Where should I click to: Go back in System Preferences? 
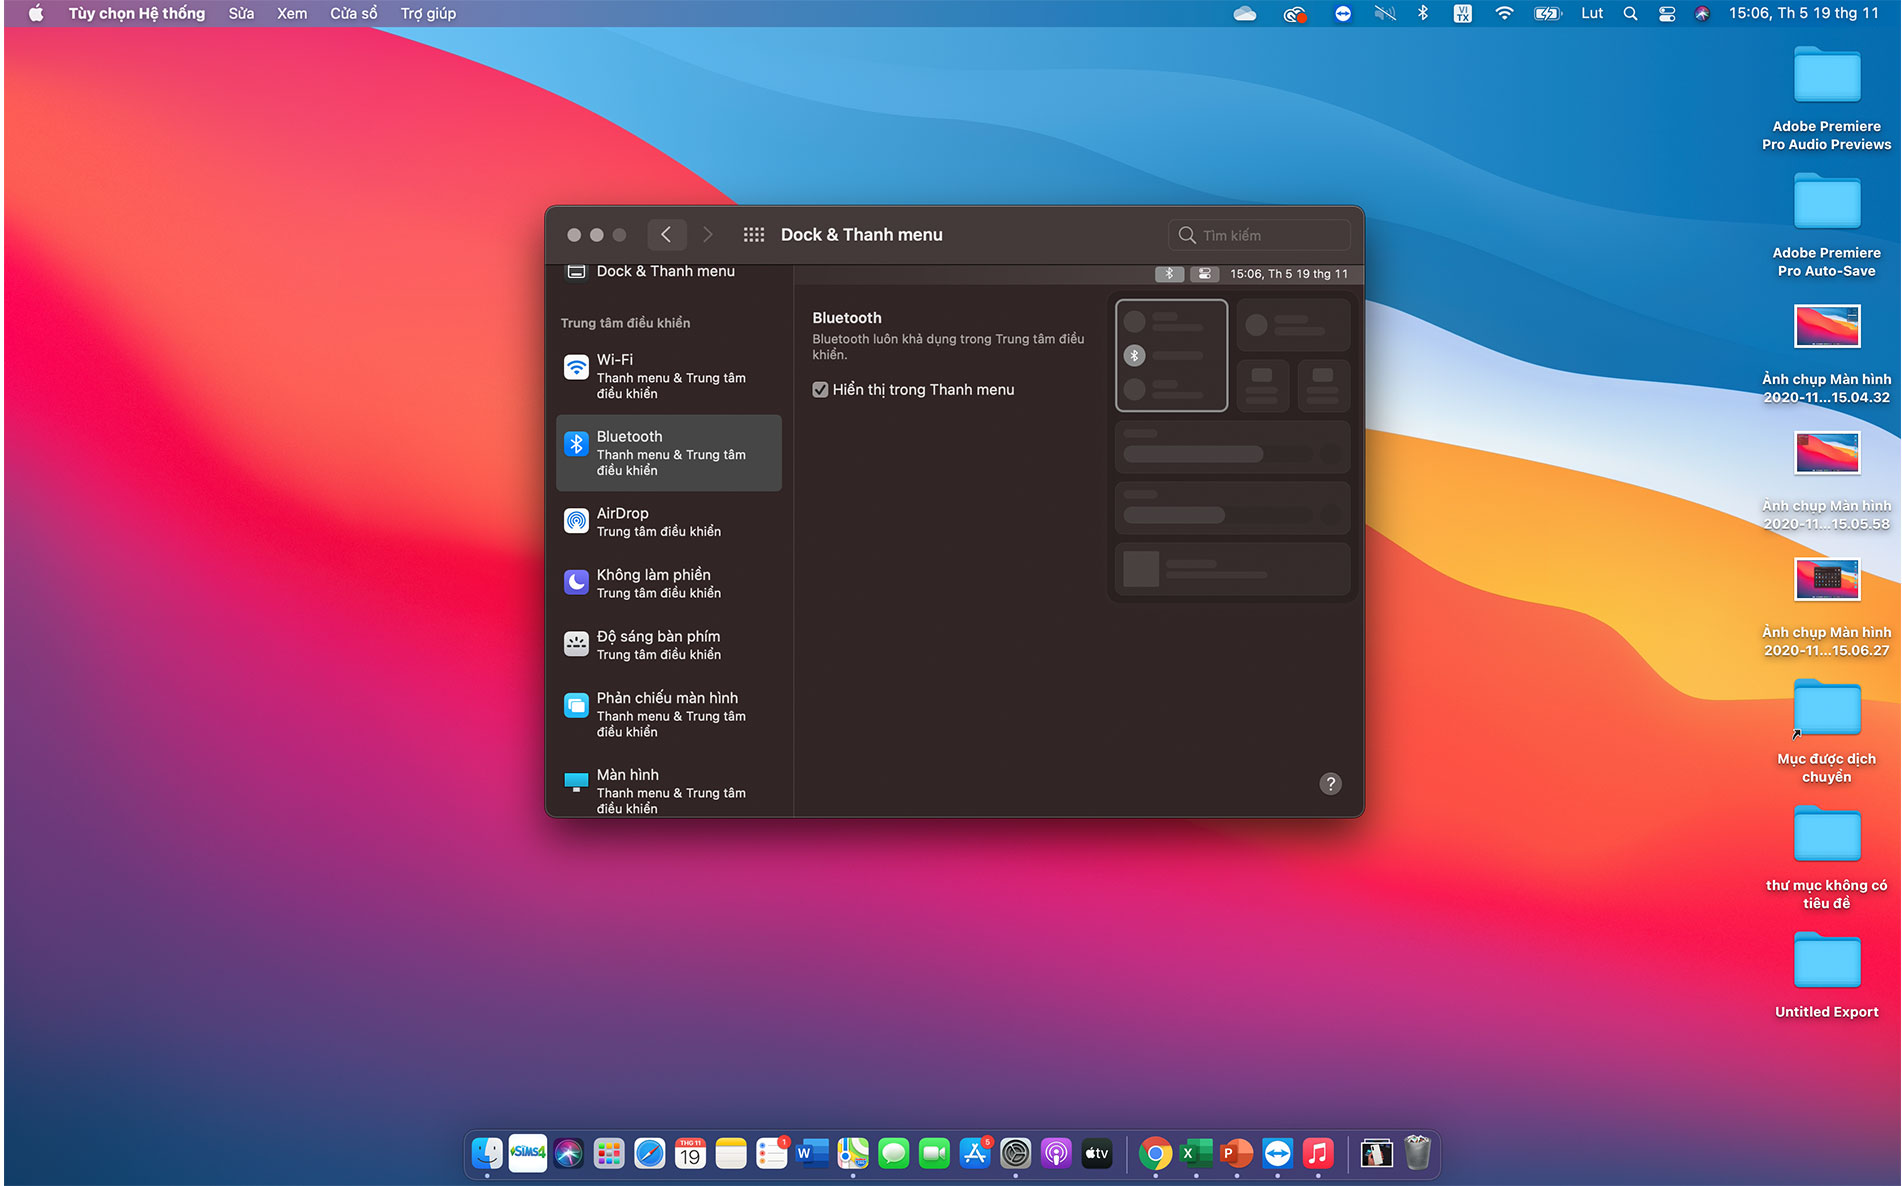pos(666,235)
